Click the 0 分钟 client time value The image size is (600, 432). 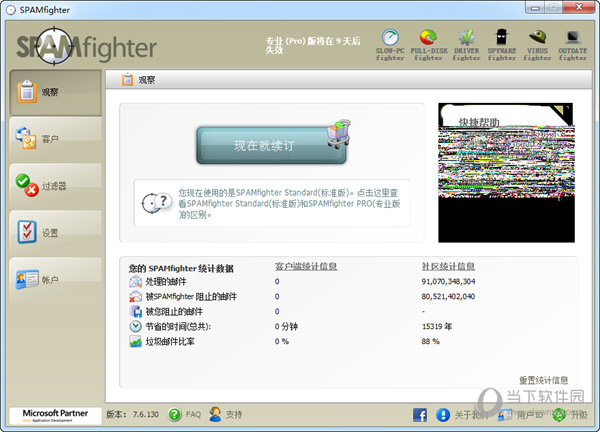click(x=286, y=326)
